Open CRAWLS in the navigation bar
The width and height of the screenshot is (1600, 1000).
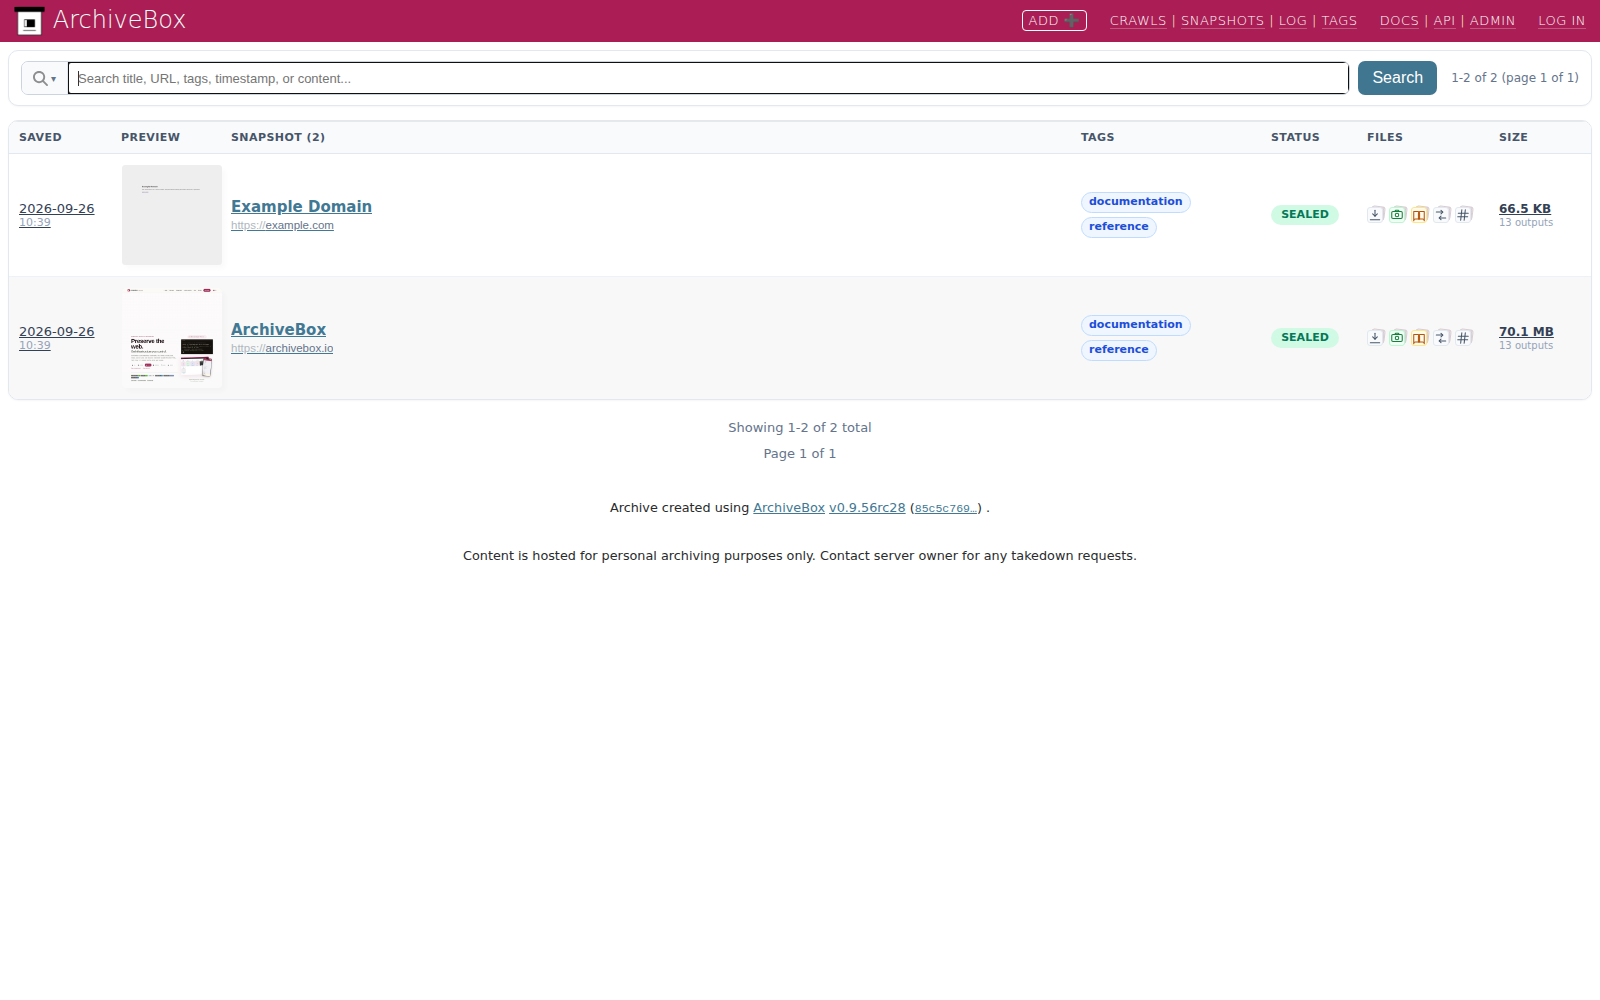coord(1138,21)
